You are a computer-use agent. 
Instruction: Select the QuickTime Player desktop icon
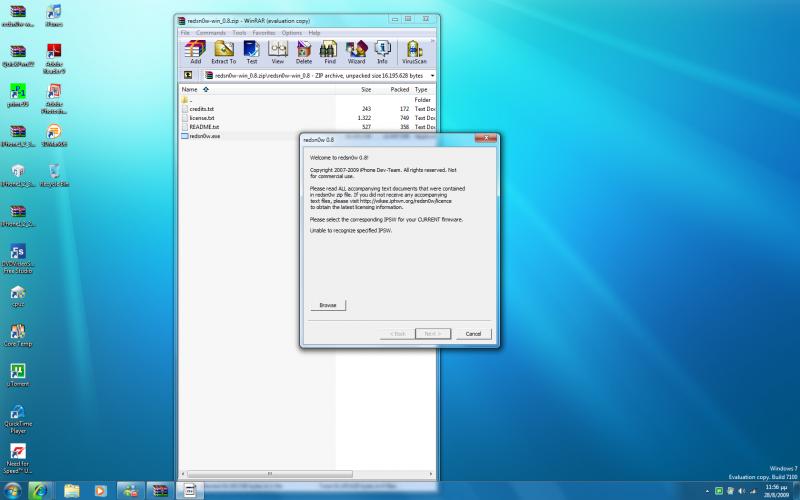18,419
